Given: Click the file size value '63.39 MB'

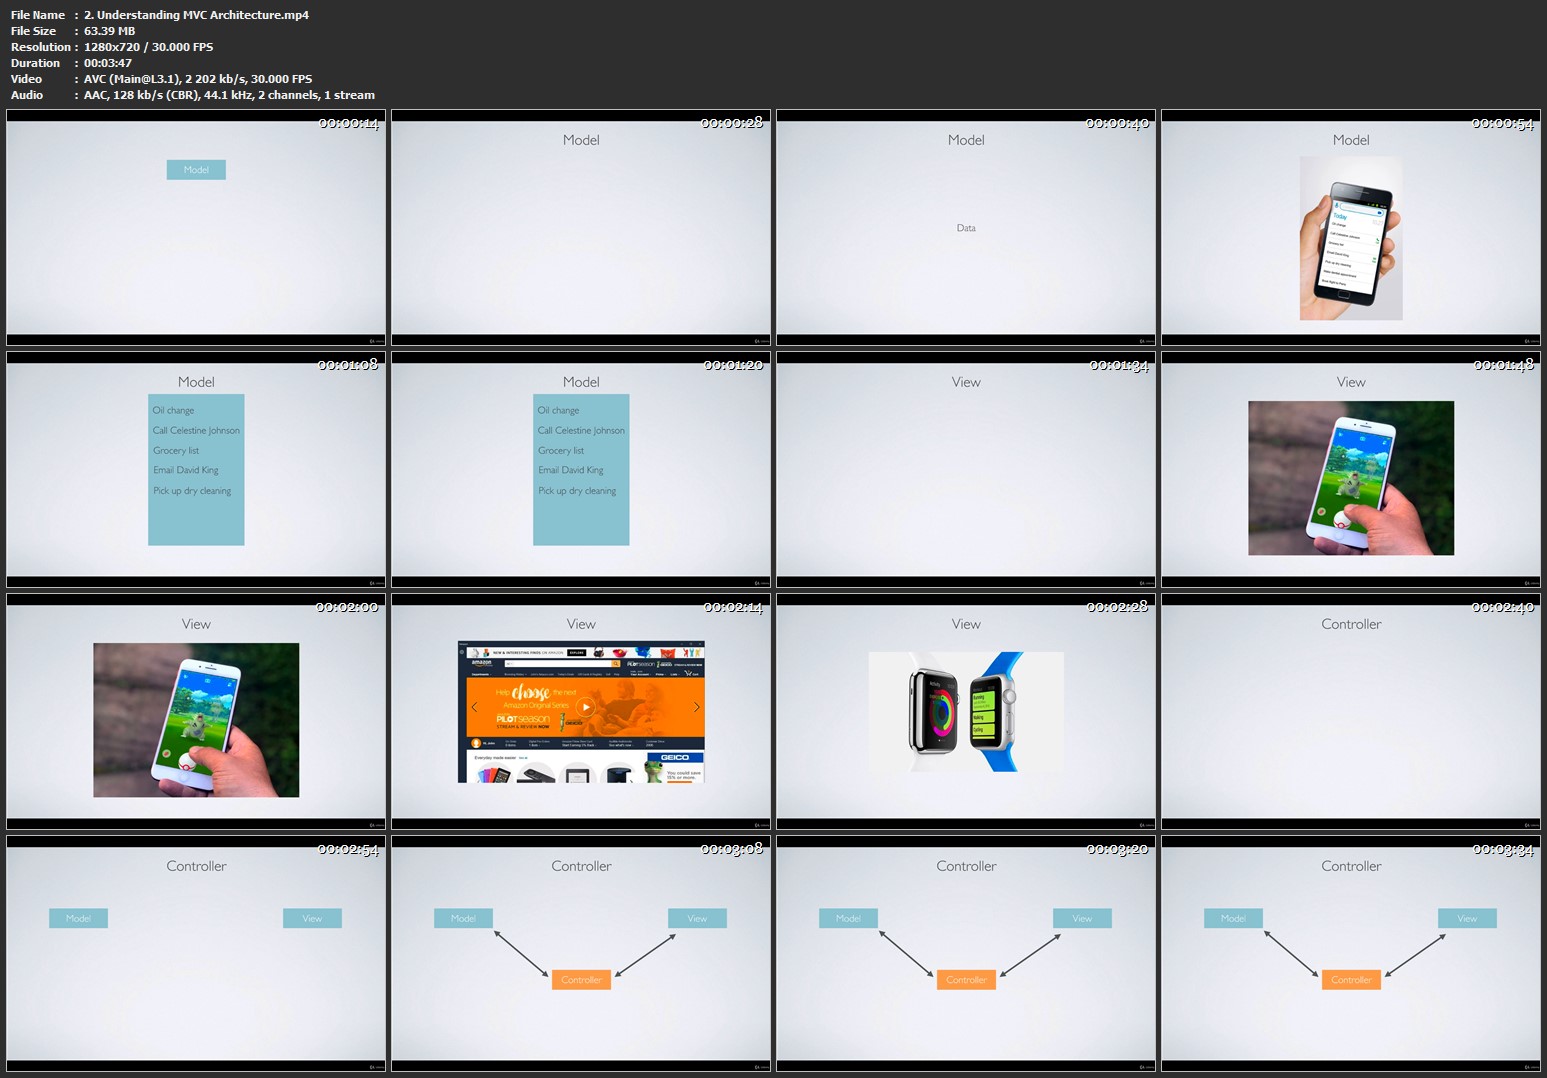Looking at the screenshot, I should 109,31.
